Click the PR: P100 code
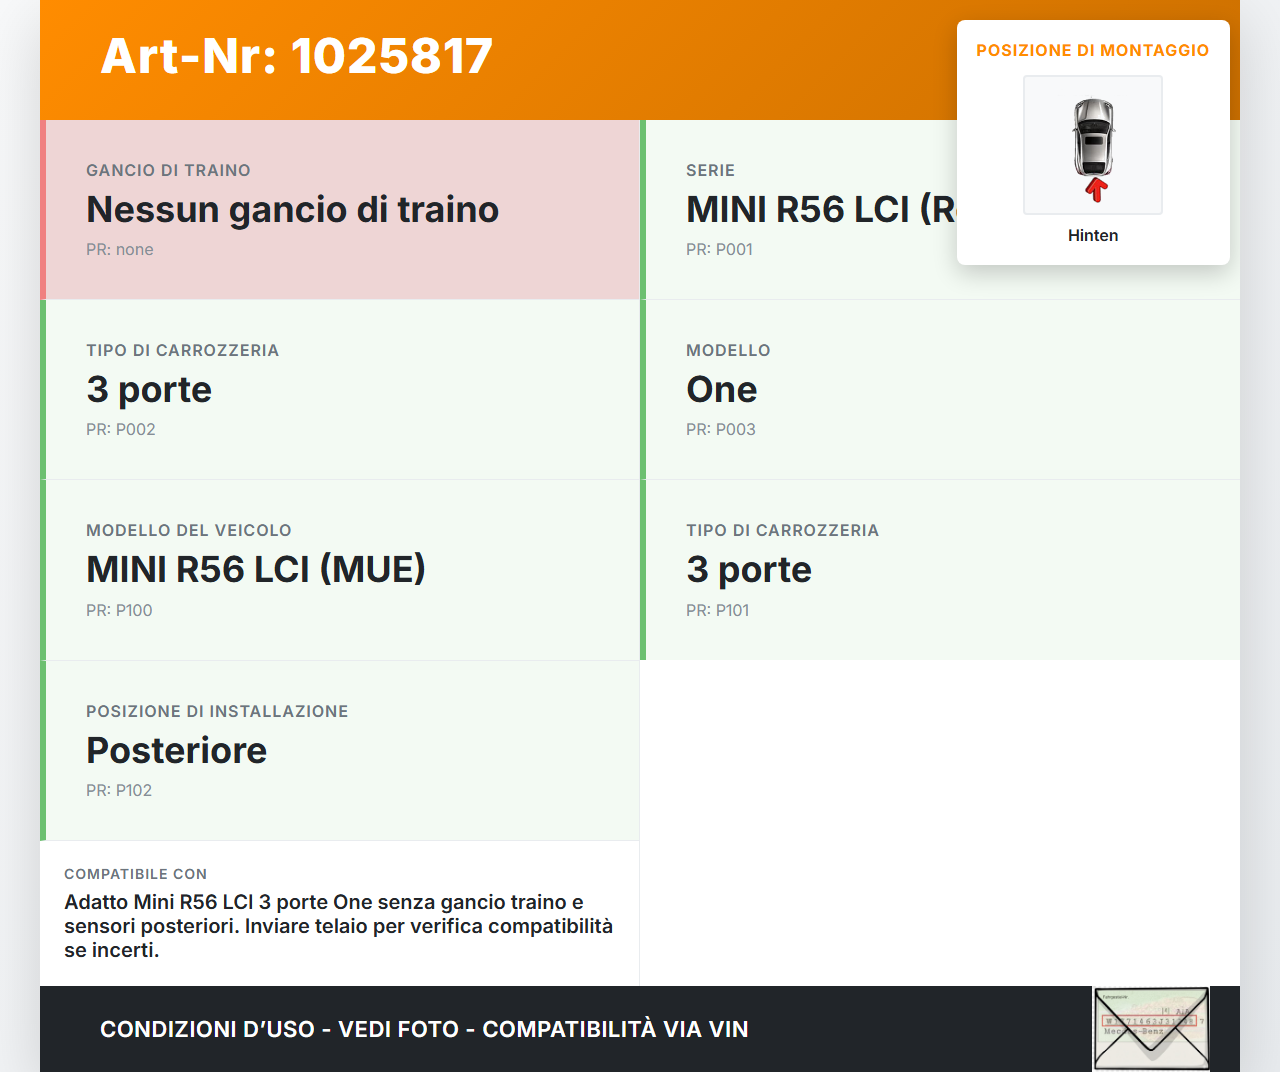This screenshot has height=1072, width=1280. 119,610
